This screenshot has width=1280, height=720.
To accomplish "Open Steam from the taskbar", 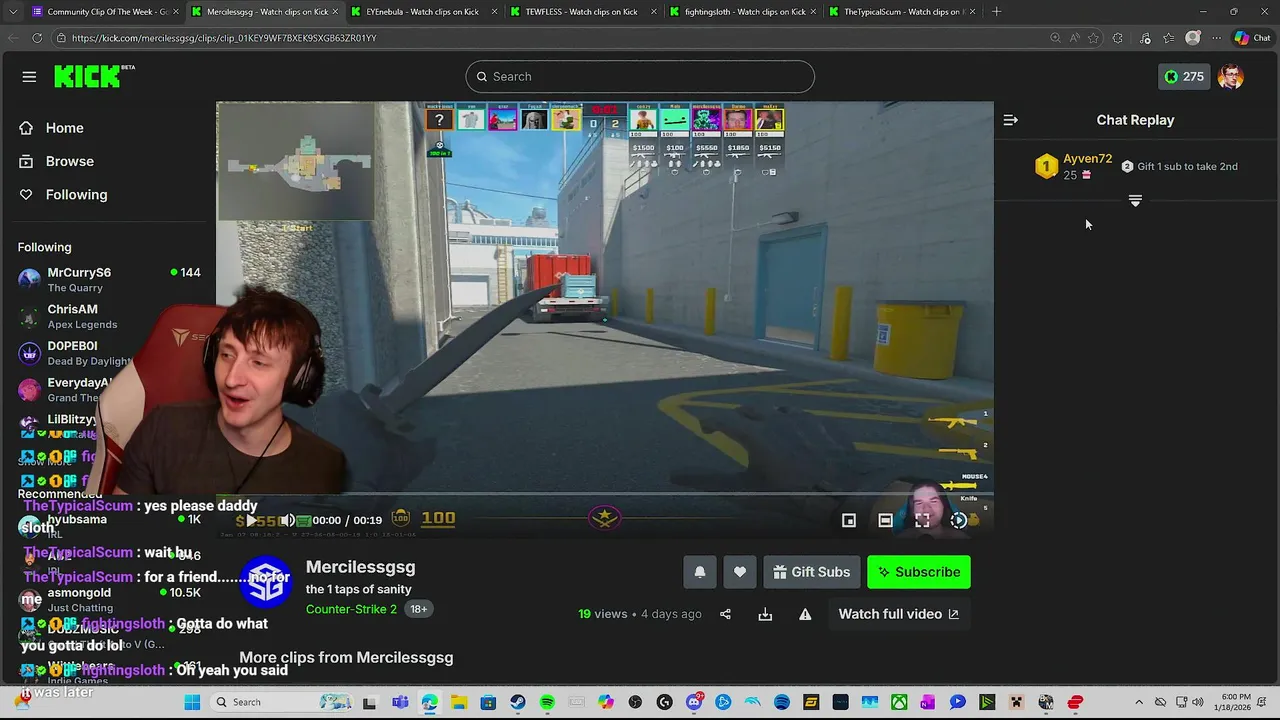I will pos(518,702).
